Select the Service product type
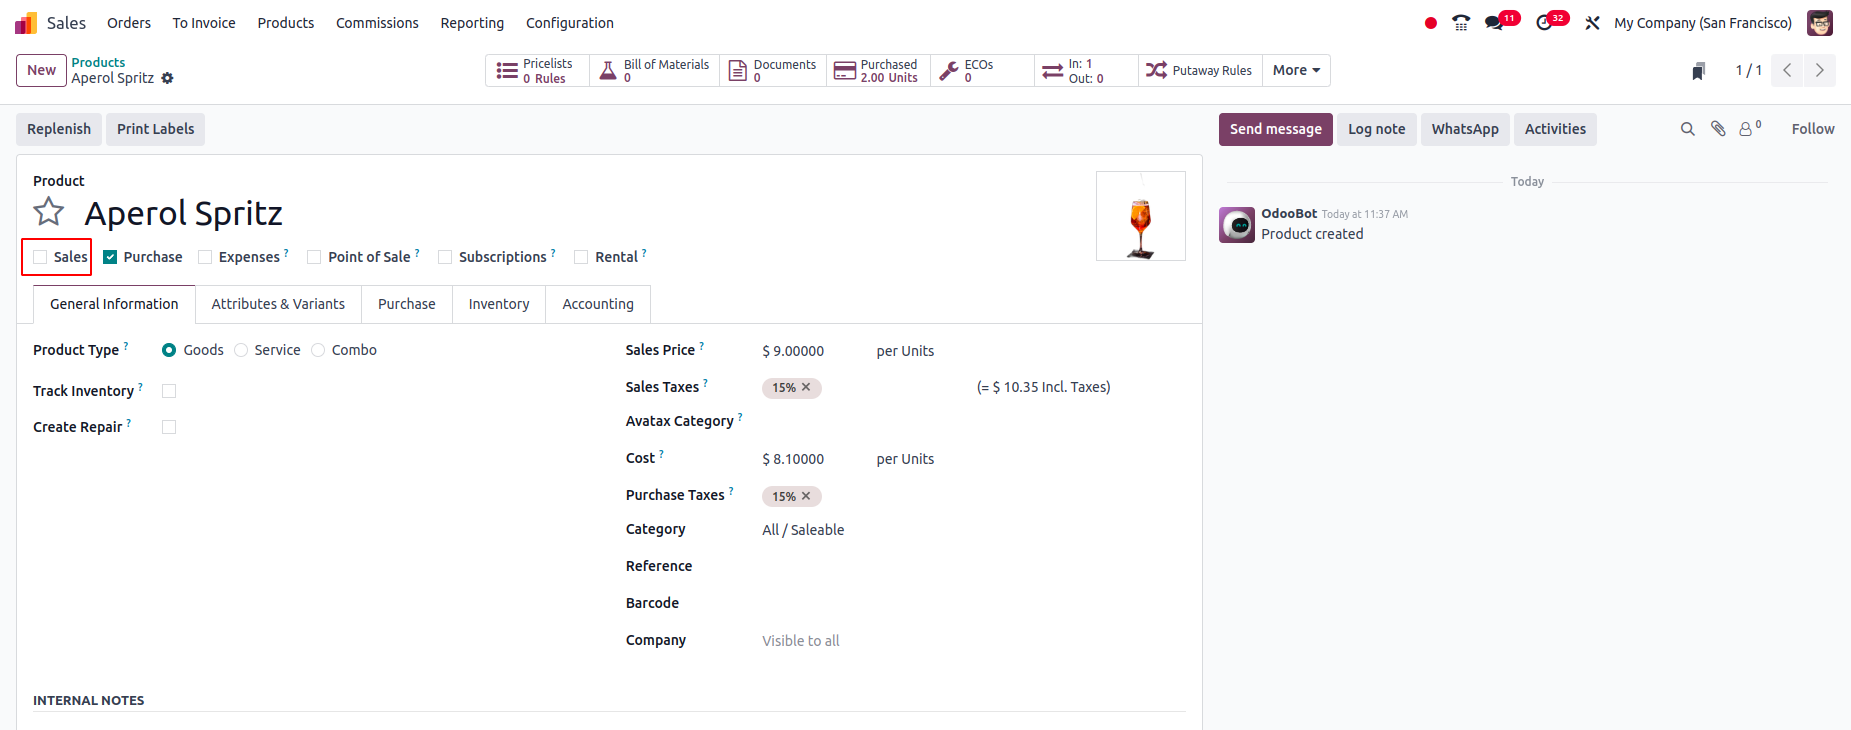Screen dimensions: 1851x730 click(x=241, y=350)
